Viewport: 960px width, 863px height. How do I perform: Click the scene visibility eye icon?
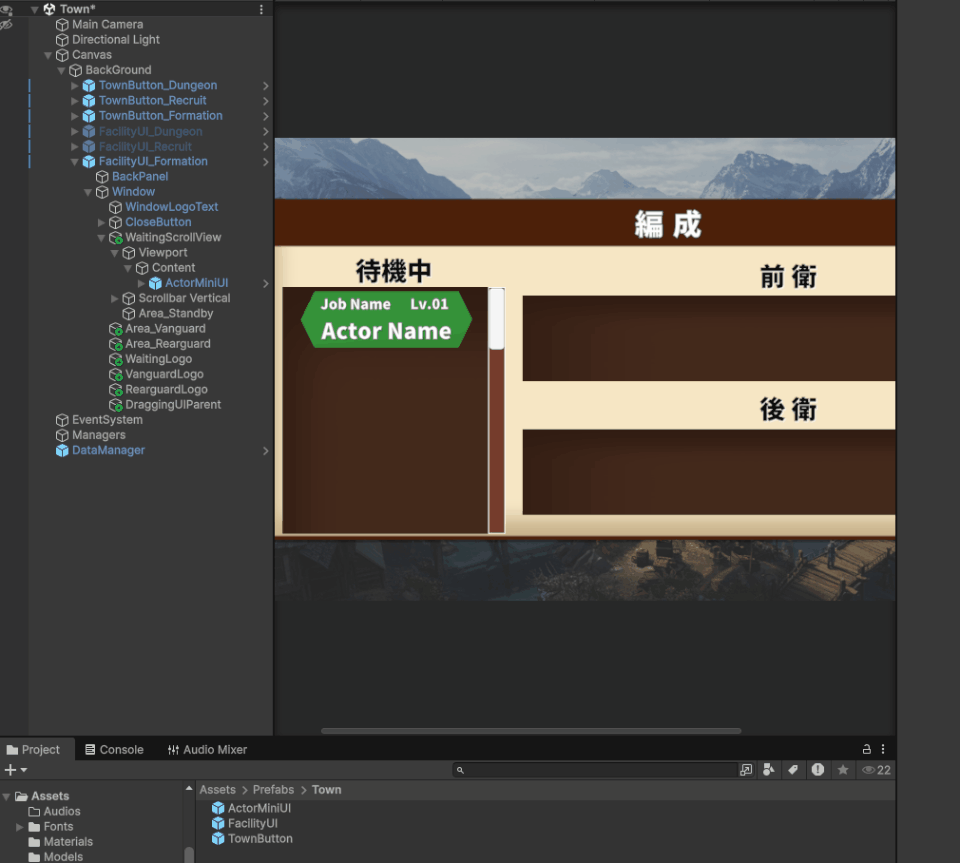pos(6,10)
